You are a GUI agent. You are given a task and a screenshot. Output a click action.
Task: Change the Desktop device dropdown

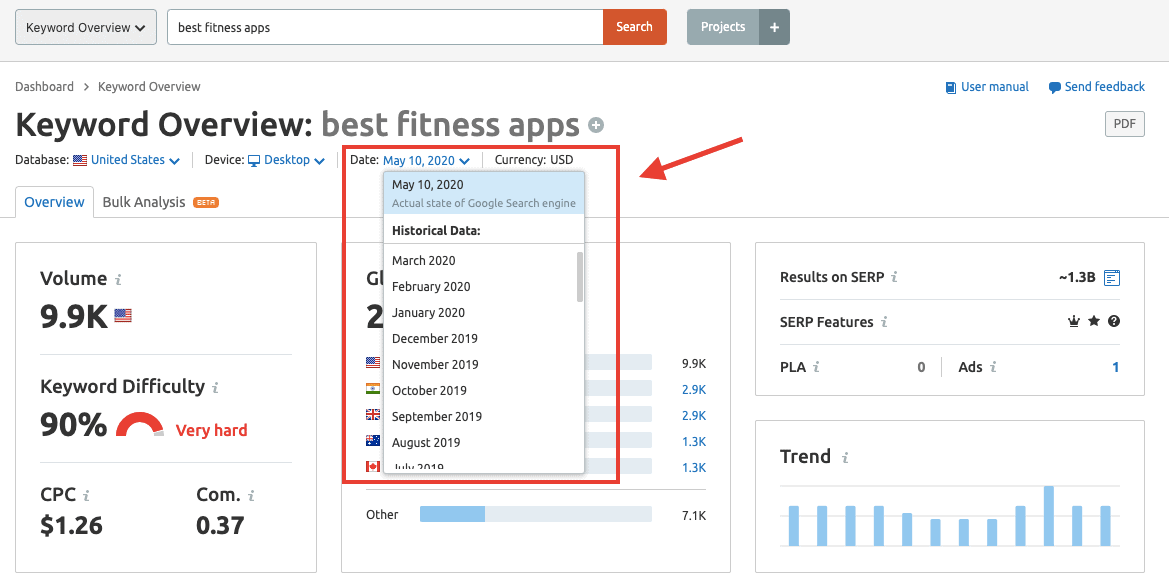(287, 160)
